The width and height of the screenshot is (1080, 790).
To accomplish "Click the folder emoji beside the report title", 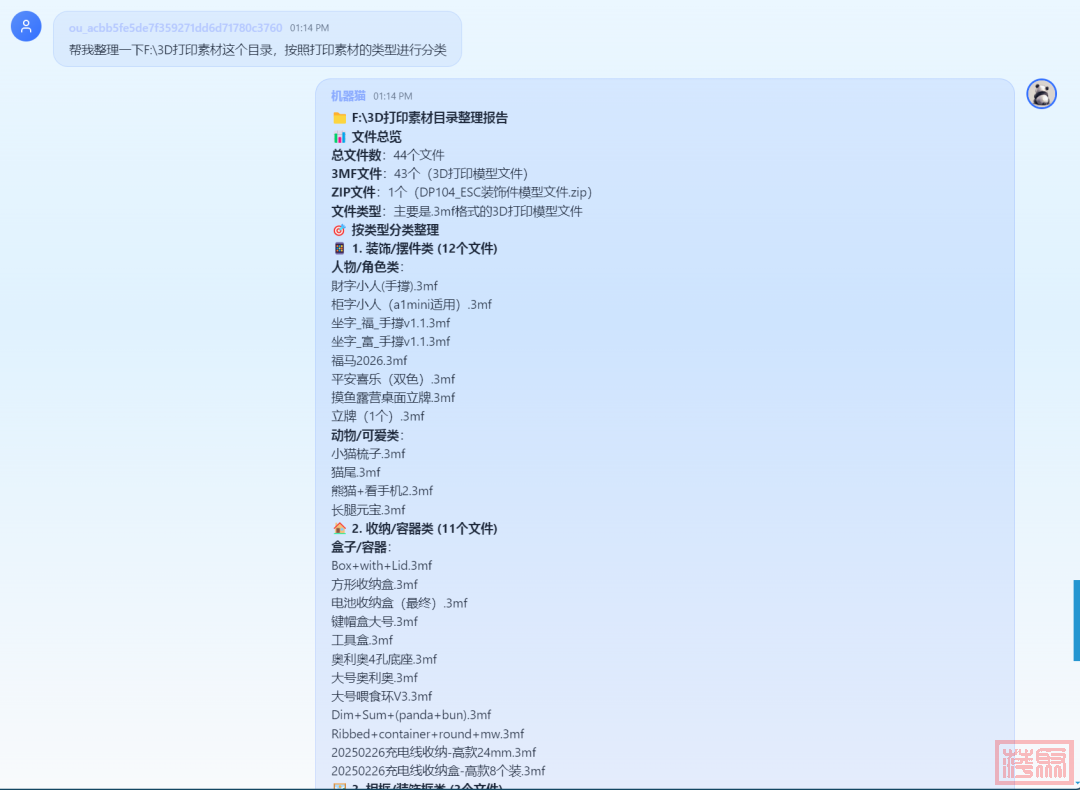I will [x=339, y=118].
